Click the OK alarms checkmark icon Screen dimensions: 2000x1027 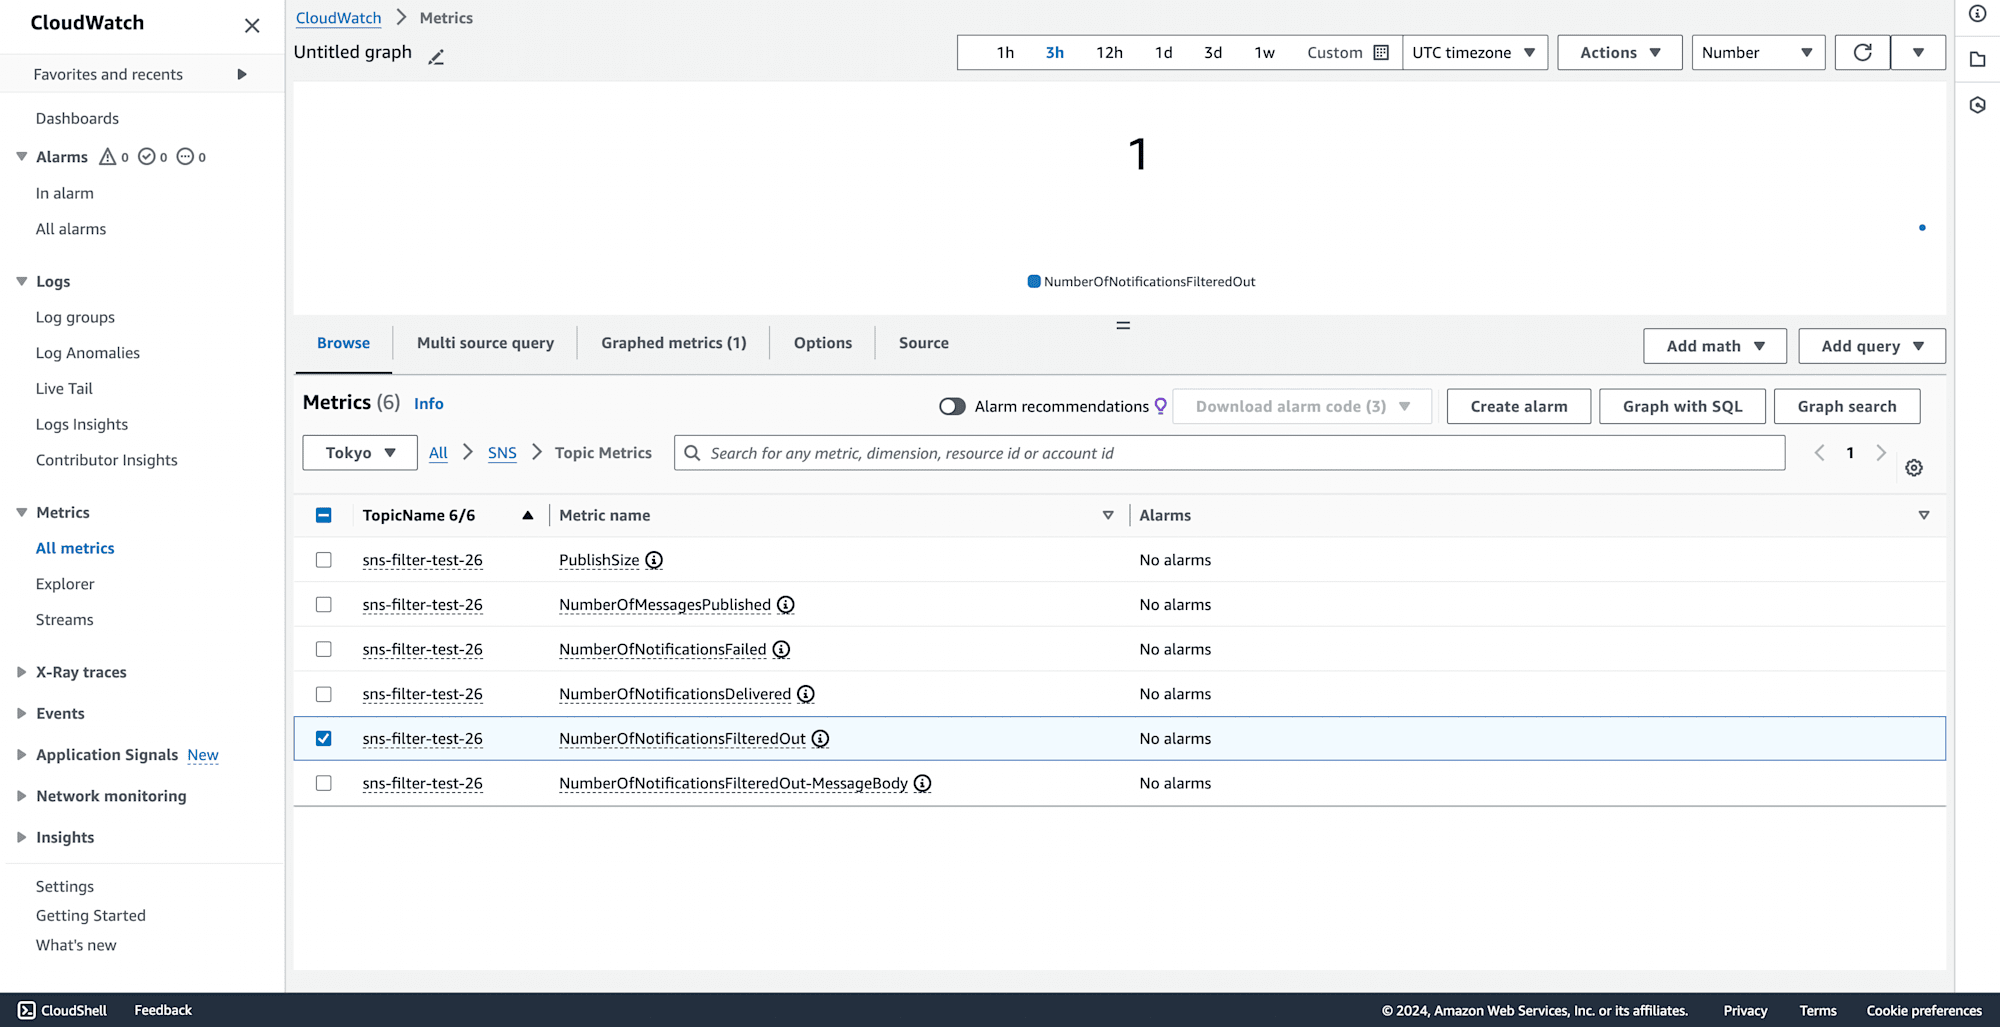(x=146, y=156)
